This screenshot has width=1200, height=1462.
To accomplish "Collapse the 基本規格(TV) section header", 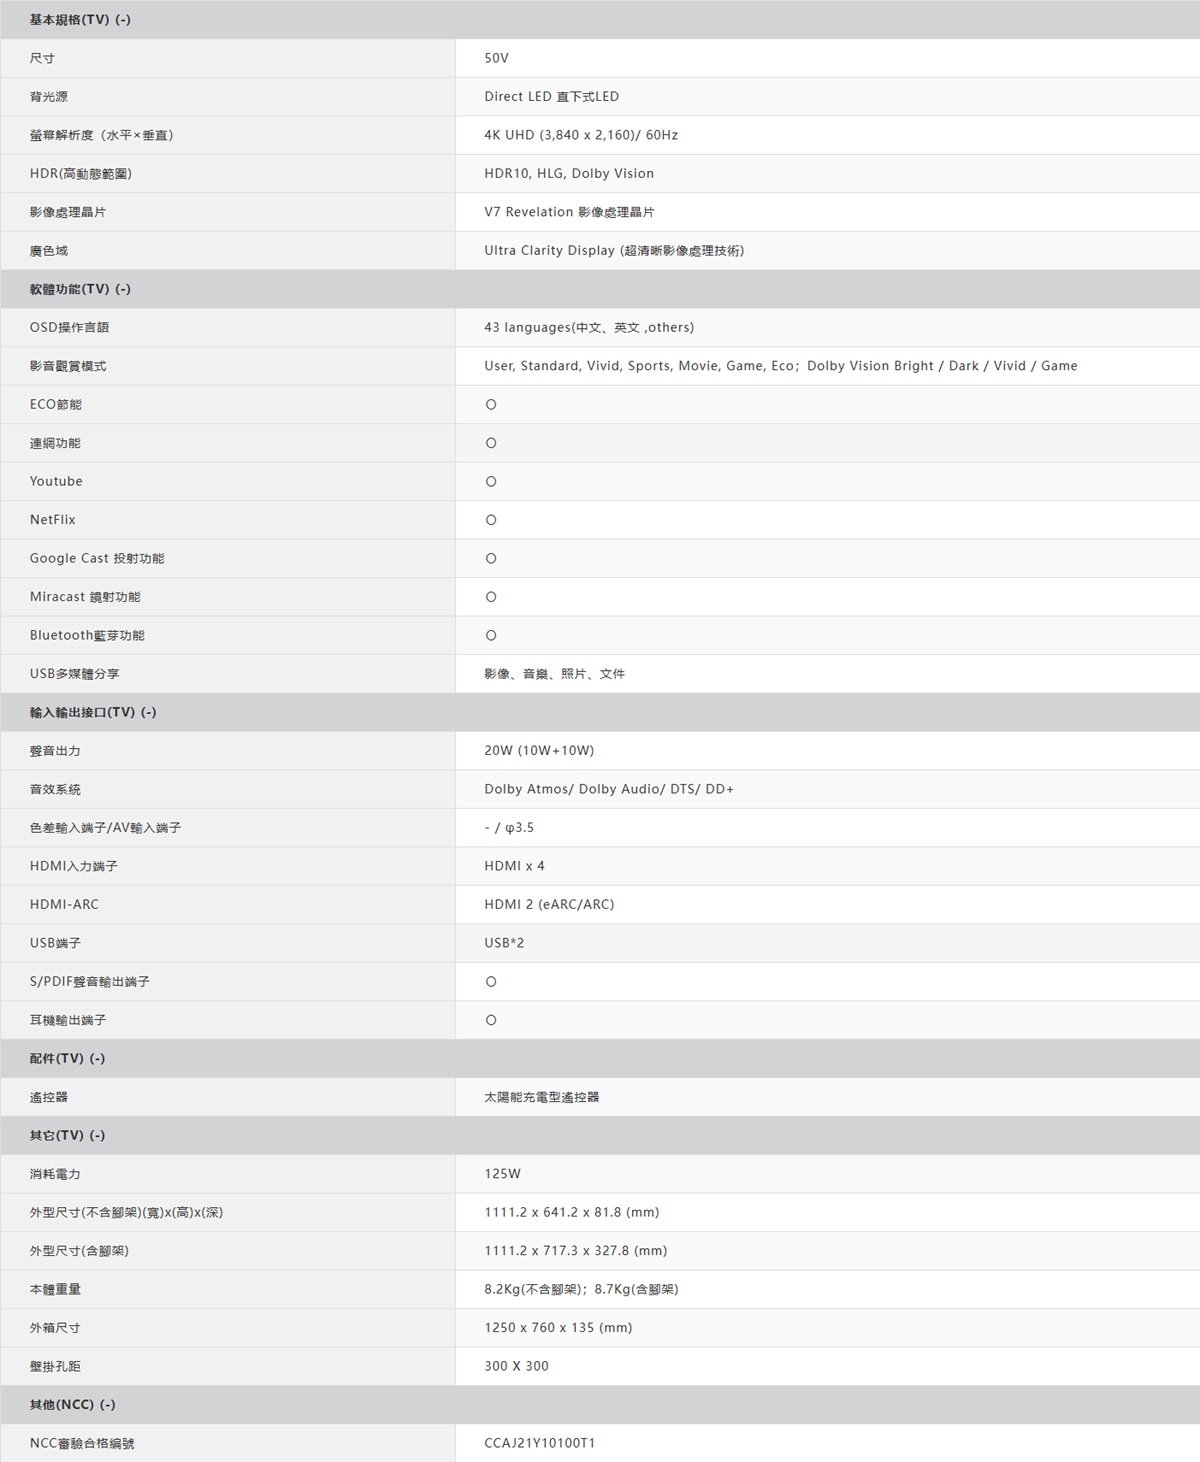I will pyautogui.click(x=80, y=20).
